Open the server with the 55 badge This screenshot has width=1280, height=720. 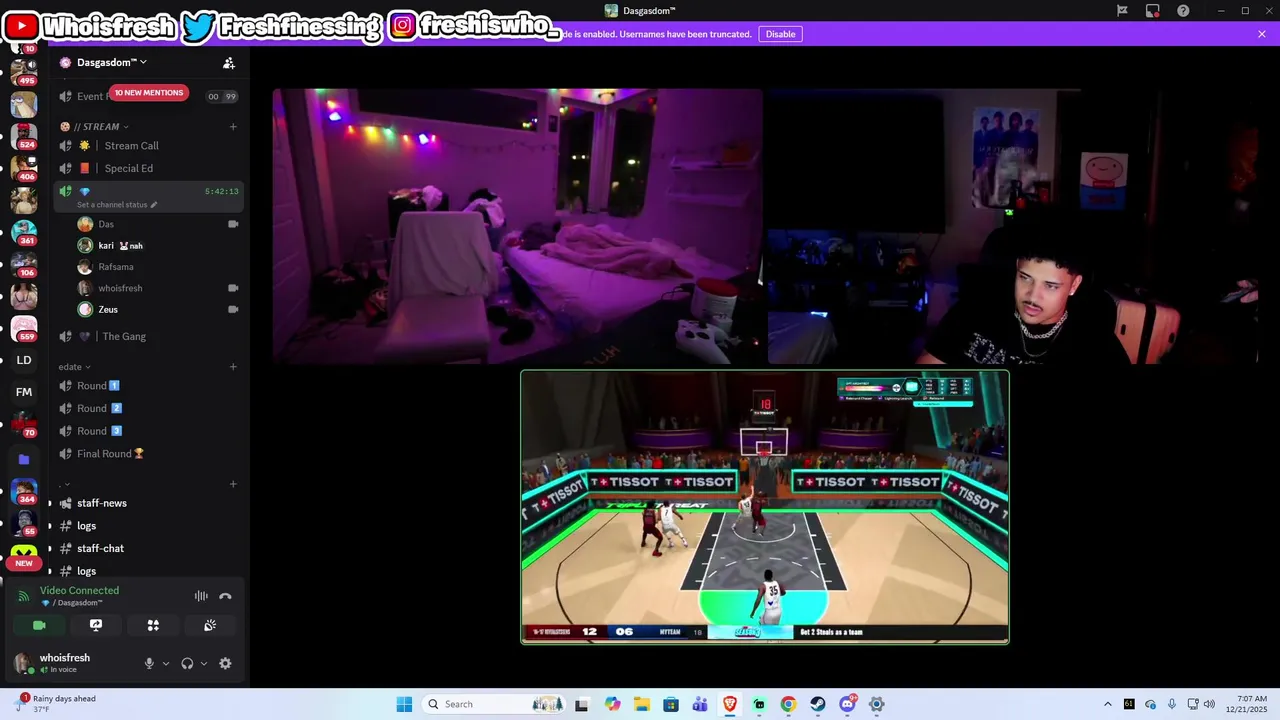(x=23, y=523)
